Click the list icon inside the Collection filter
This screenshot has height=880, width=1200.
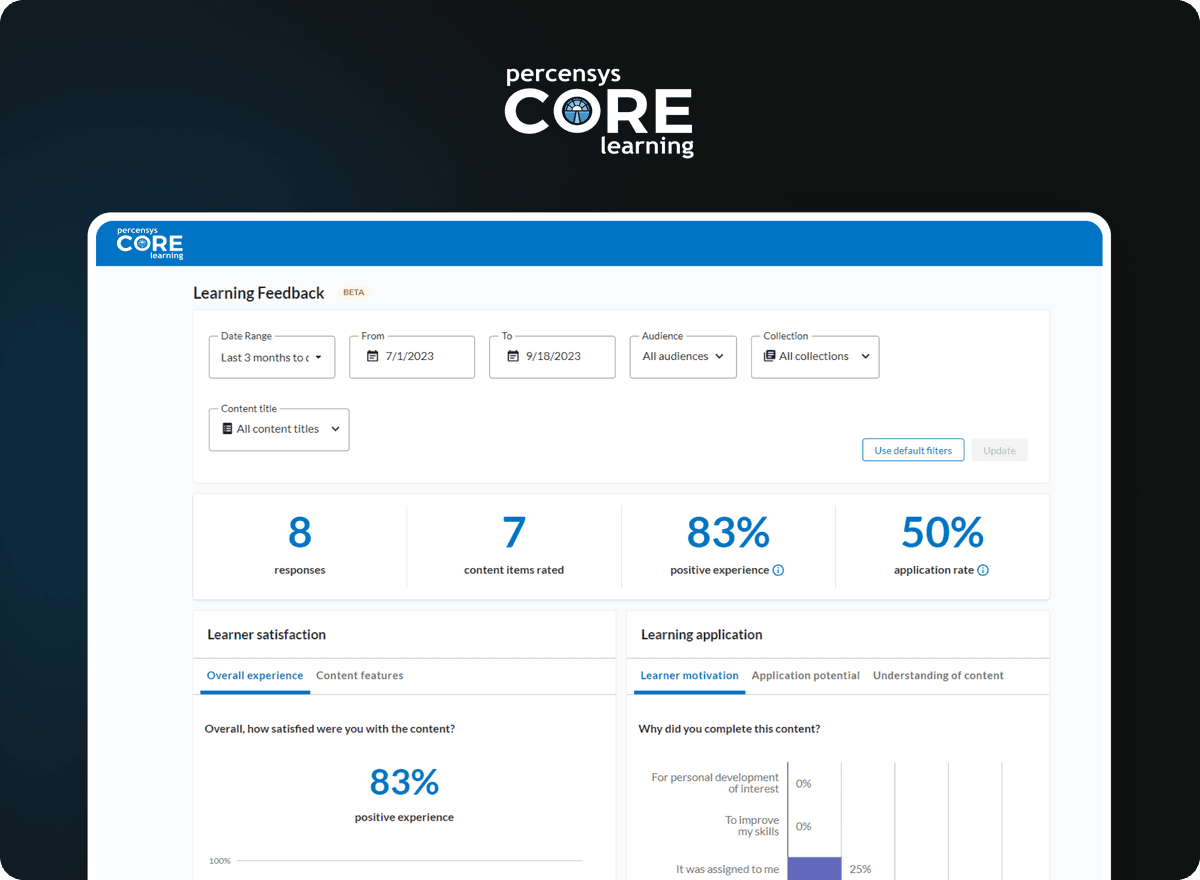pyautogui.click(x=768, y=356)
